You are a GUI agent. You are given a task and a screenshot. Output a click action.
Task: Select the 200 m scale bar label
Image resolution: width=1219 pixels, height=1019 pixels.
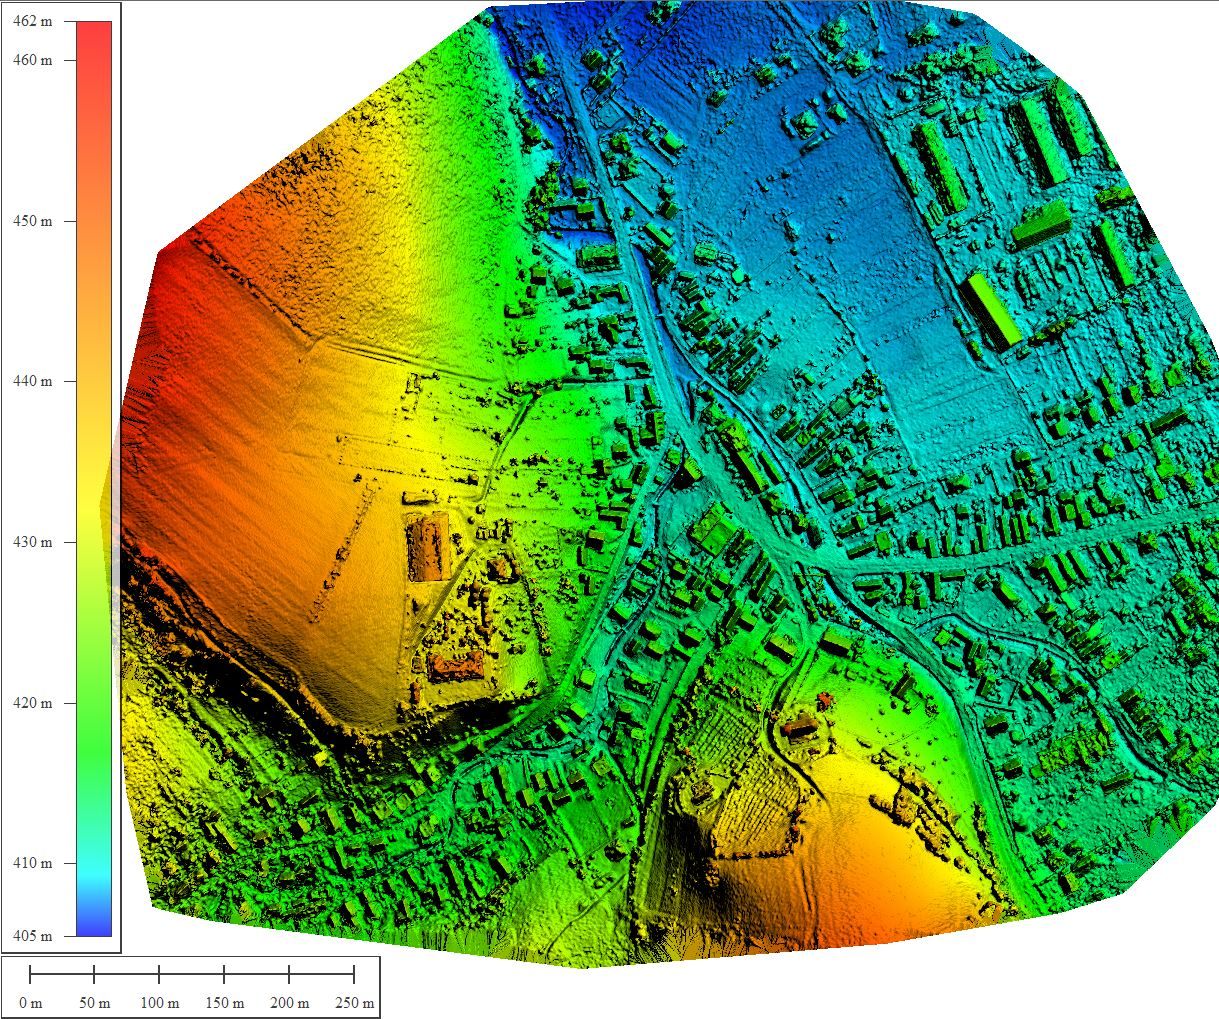pos(289,1003)
